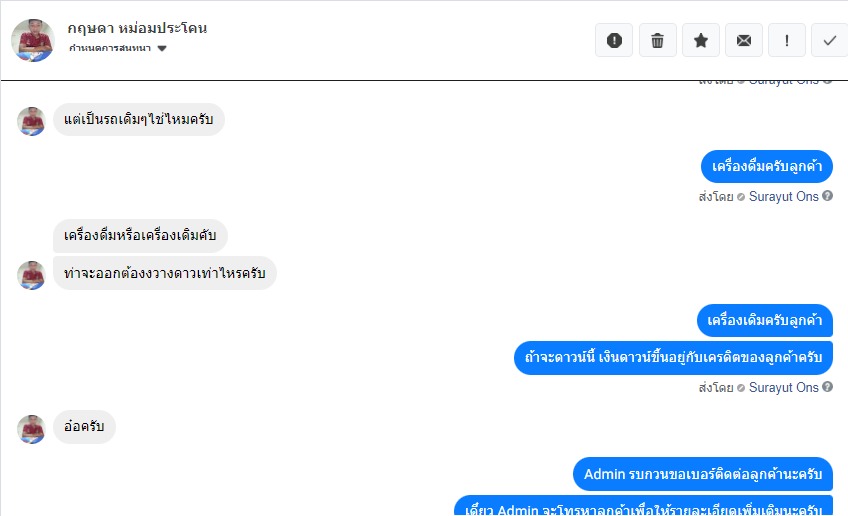This screenshot has width=848, height=516.
Task: Select the blue bubble เครื่องเดิมครับลูกค้า
Action: pos(765,320)
